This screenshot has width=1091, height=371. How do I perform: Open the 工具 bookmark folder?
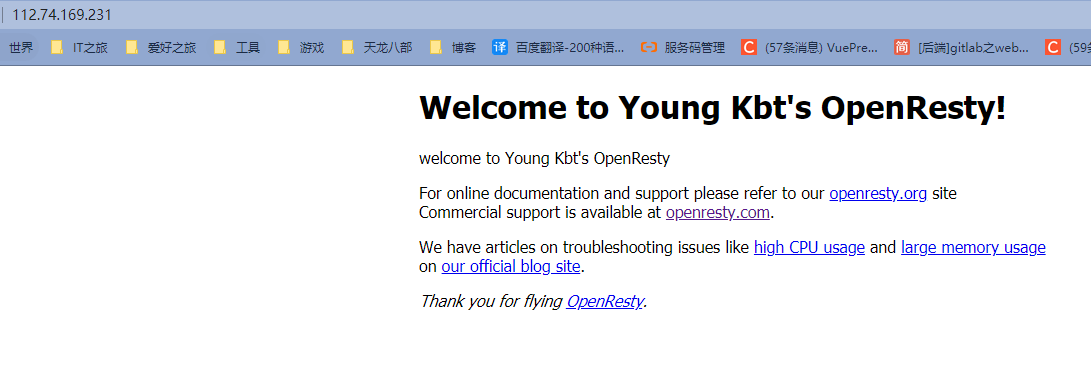(x=237, y=47)
